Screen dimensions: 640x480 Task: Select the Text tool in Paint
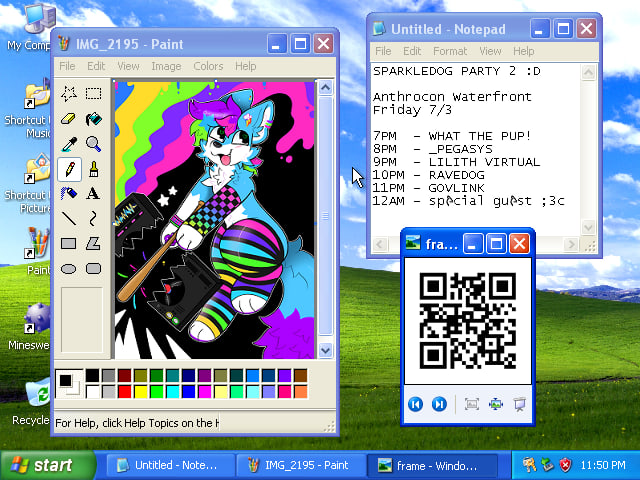tap(93, 193)
